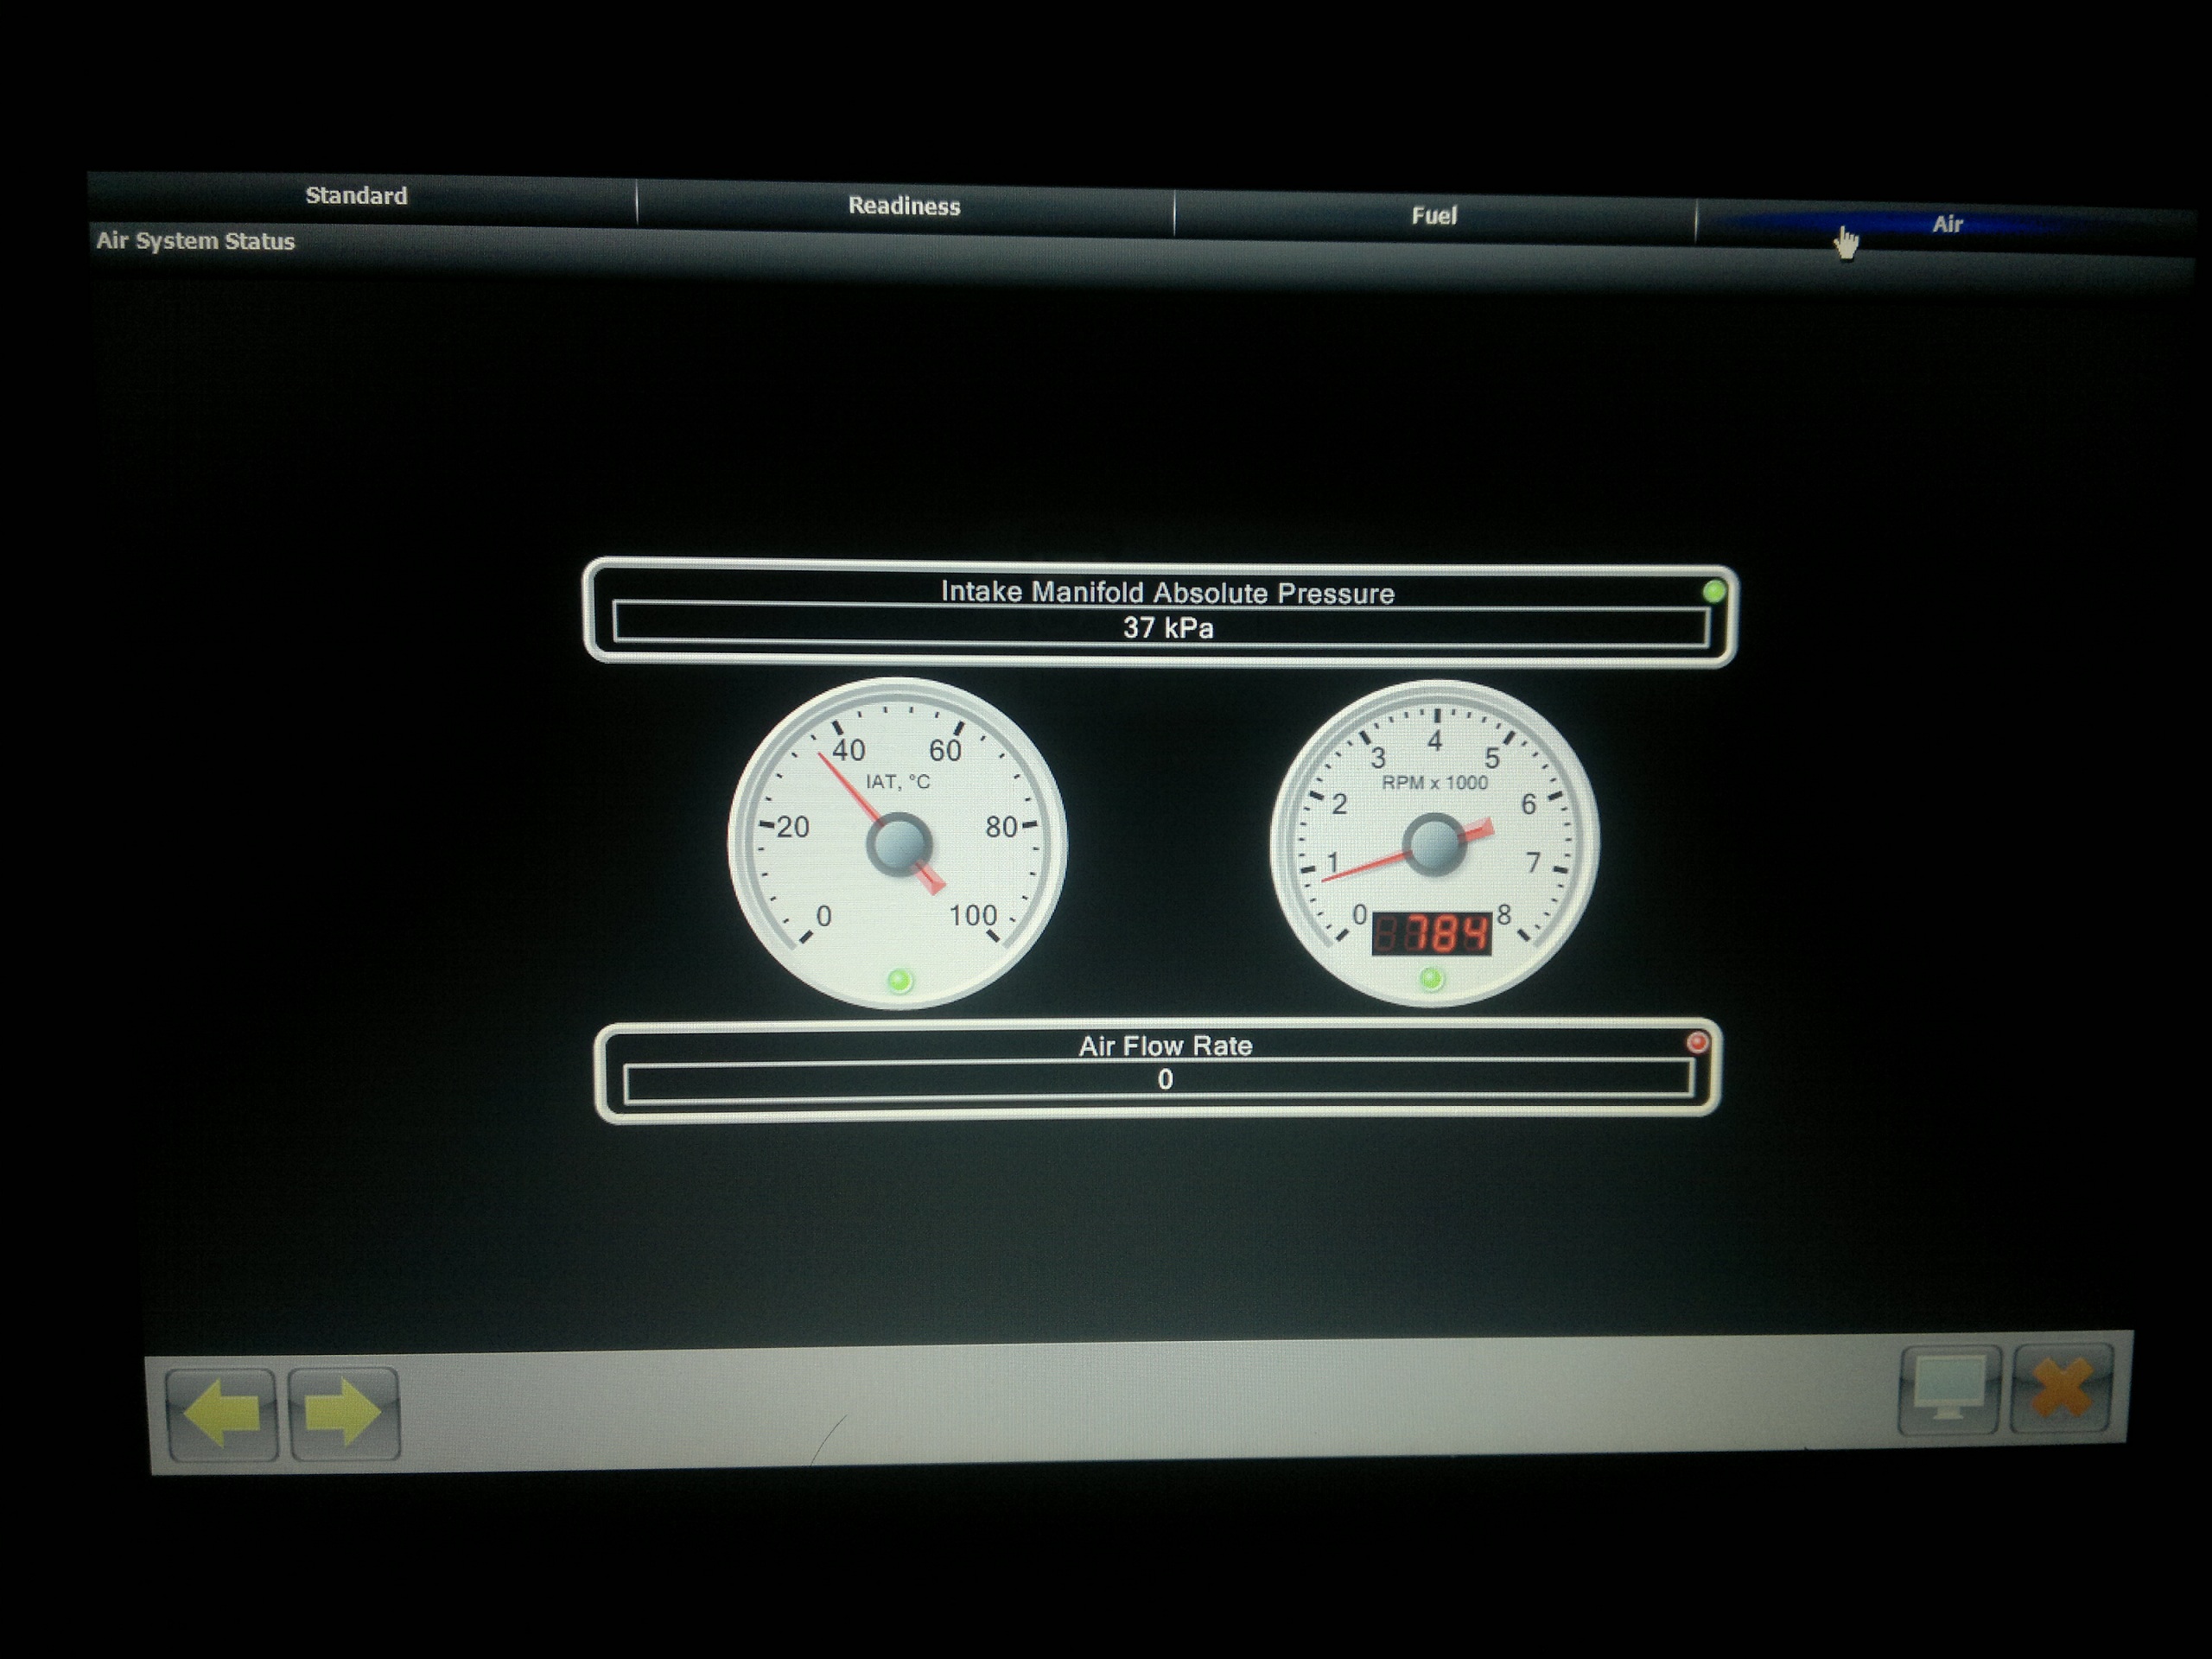Click the Air Flow Rate title label
The image size is (2212, 1659).
[x=1165, y=1046]
